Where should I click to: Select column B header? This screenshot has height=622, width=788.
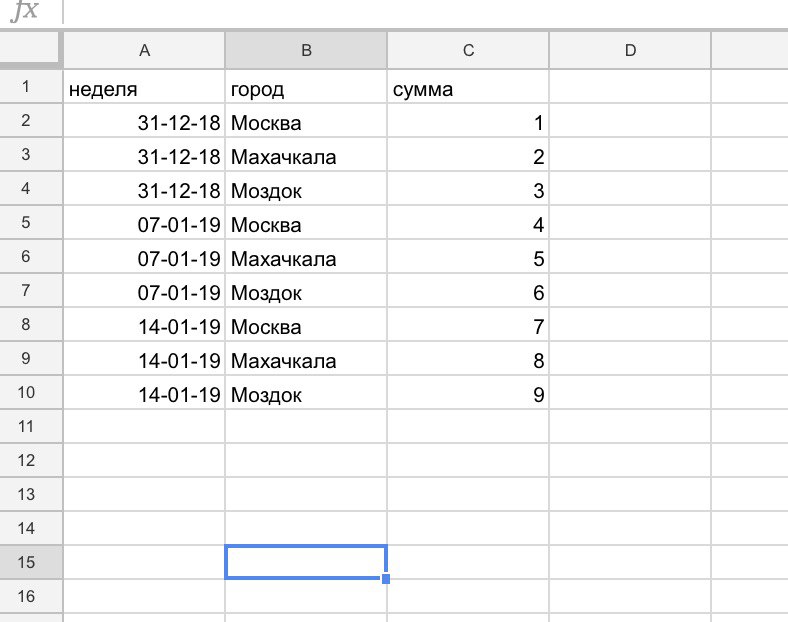pyautogui.click(x=306, y=50)
